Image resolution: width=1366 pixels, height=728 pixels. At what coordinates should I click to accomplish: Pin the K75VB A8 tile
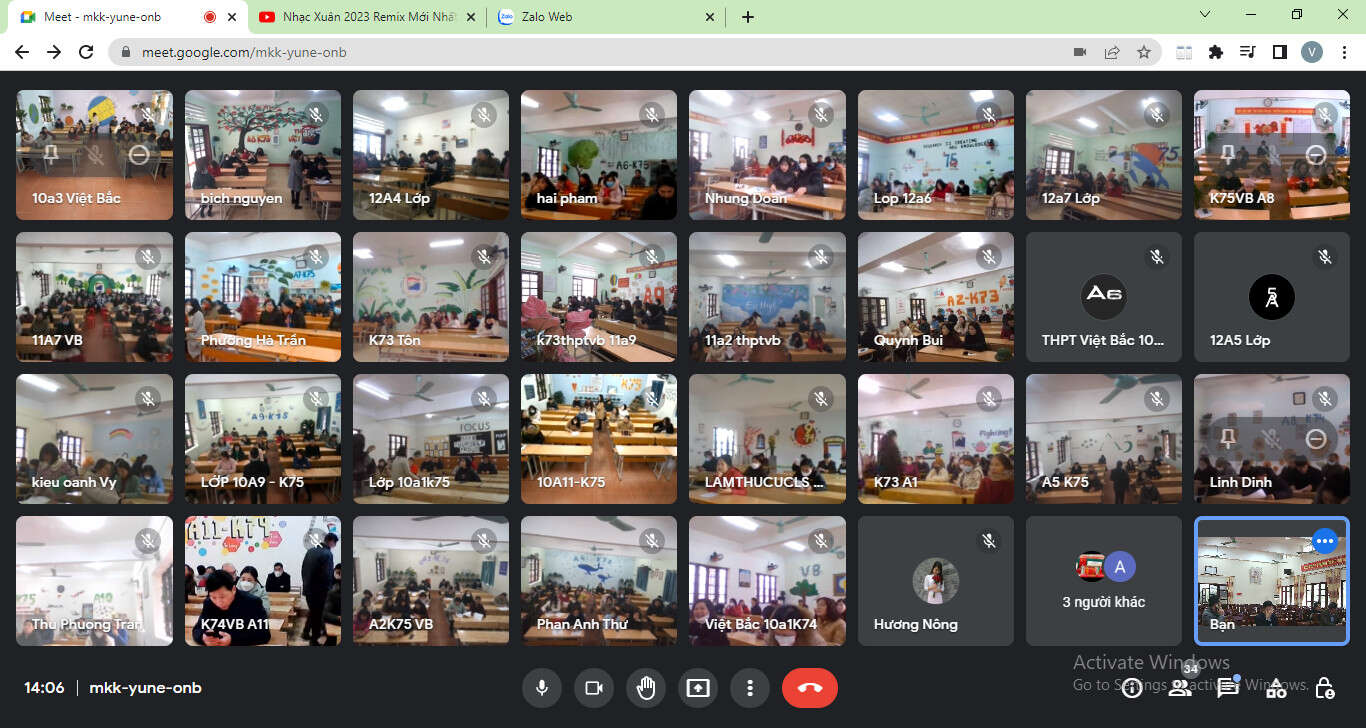[1228, 155]
